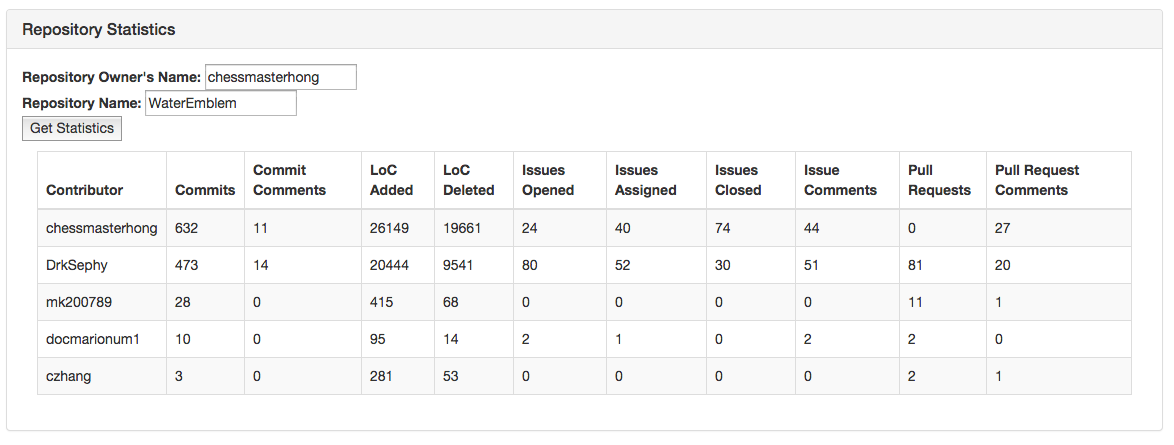Click the Repository Statistics panel heading
Viewport: 1174px width, 445px height.
[98, 30]
